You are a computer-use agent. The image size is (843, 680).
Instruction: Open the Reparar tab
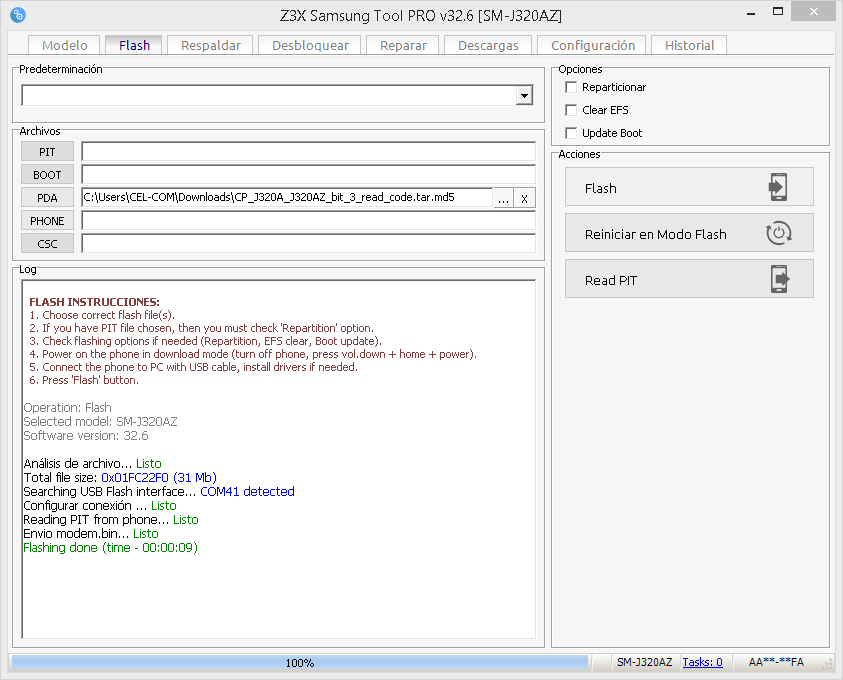coord(403,45)
